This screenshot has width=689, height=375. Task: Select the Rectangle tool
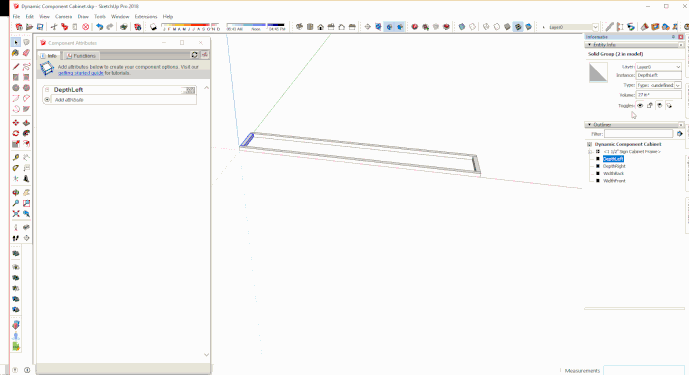16,77
